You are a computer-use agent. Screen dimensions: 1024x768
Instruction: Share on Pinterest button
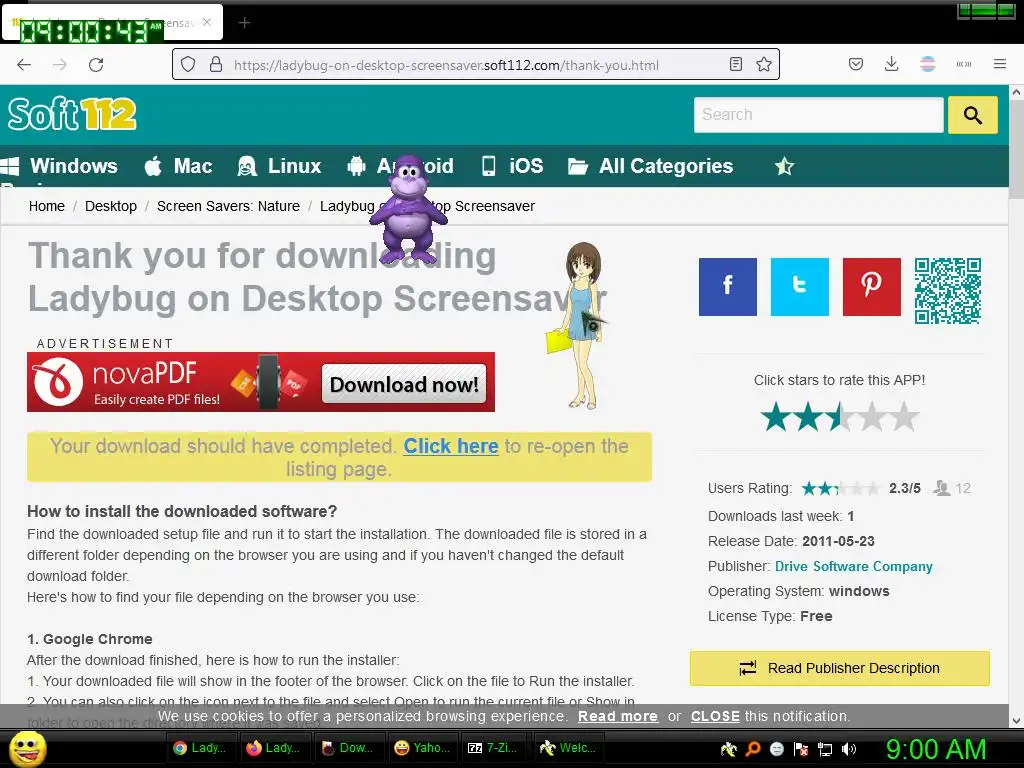(871, 287)
